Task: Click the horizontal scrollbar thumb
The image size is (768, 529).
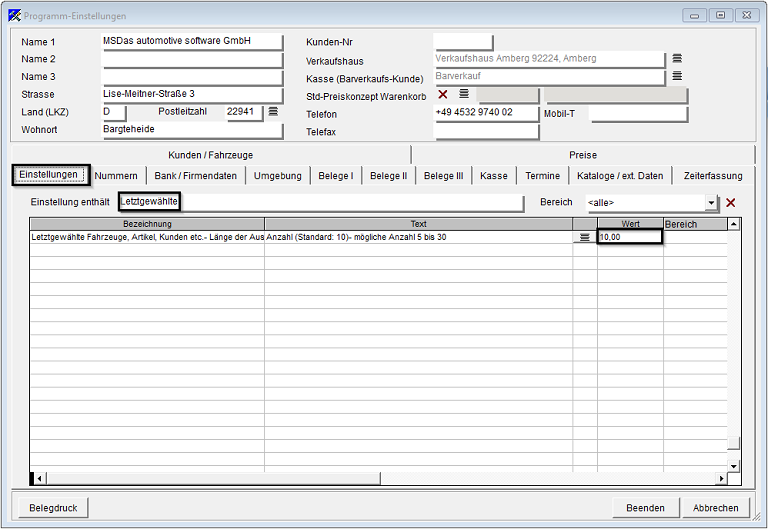Action: click(213, 479)
